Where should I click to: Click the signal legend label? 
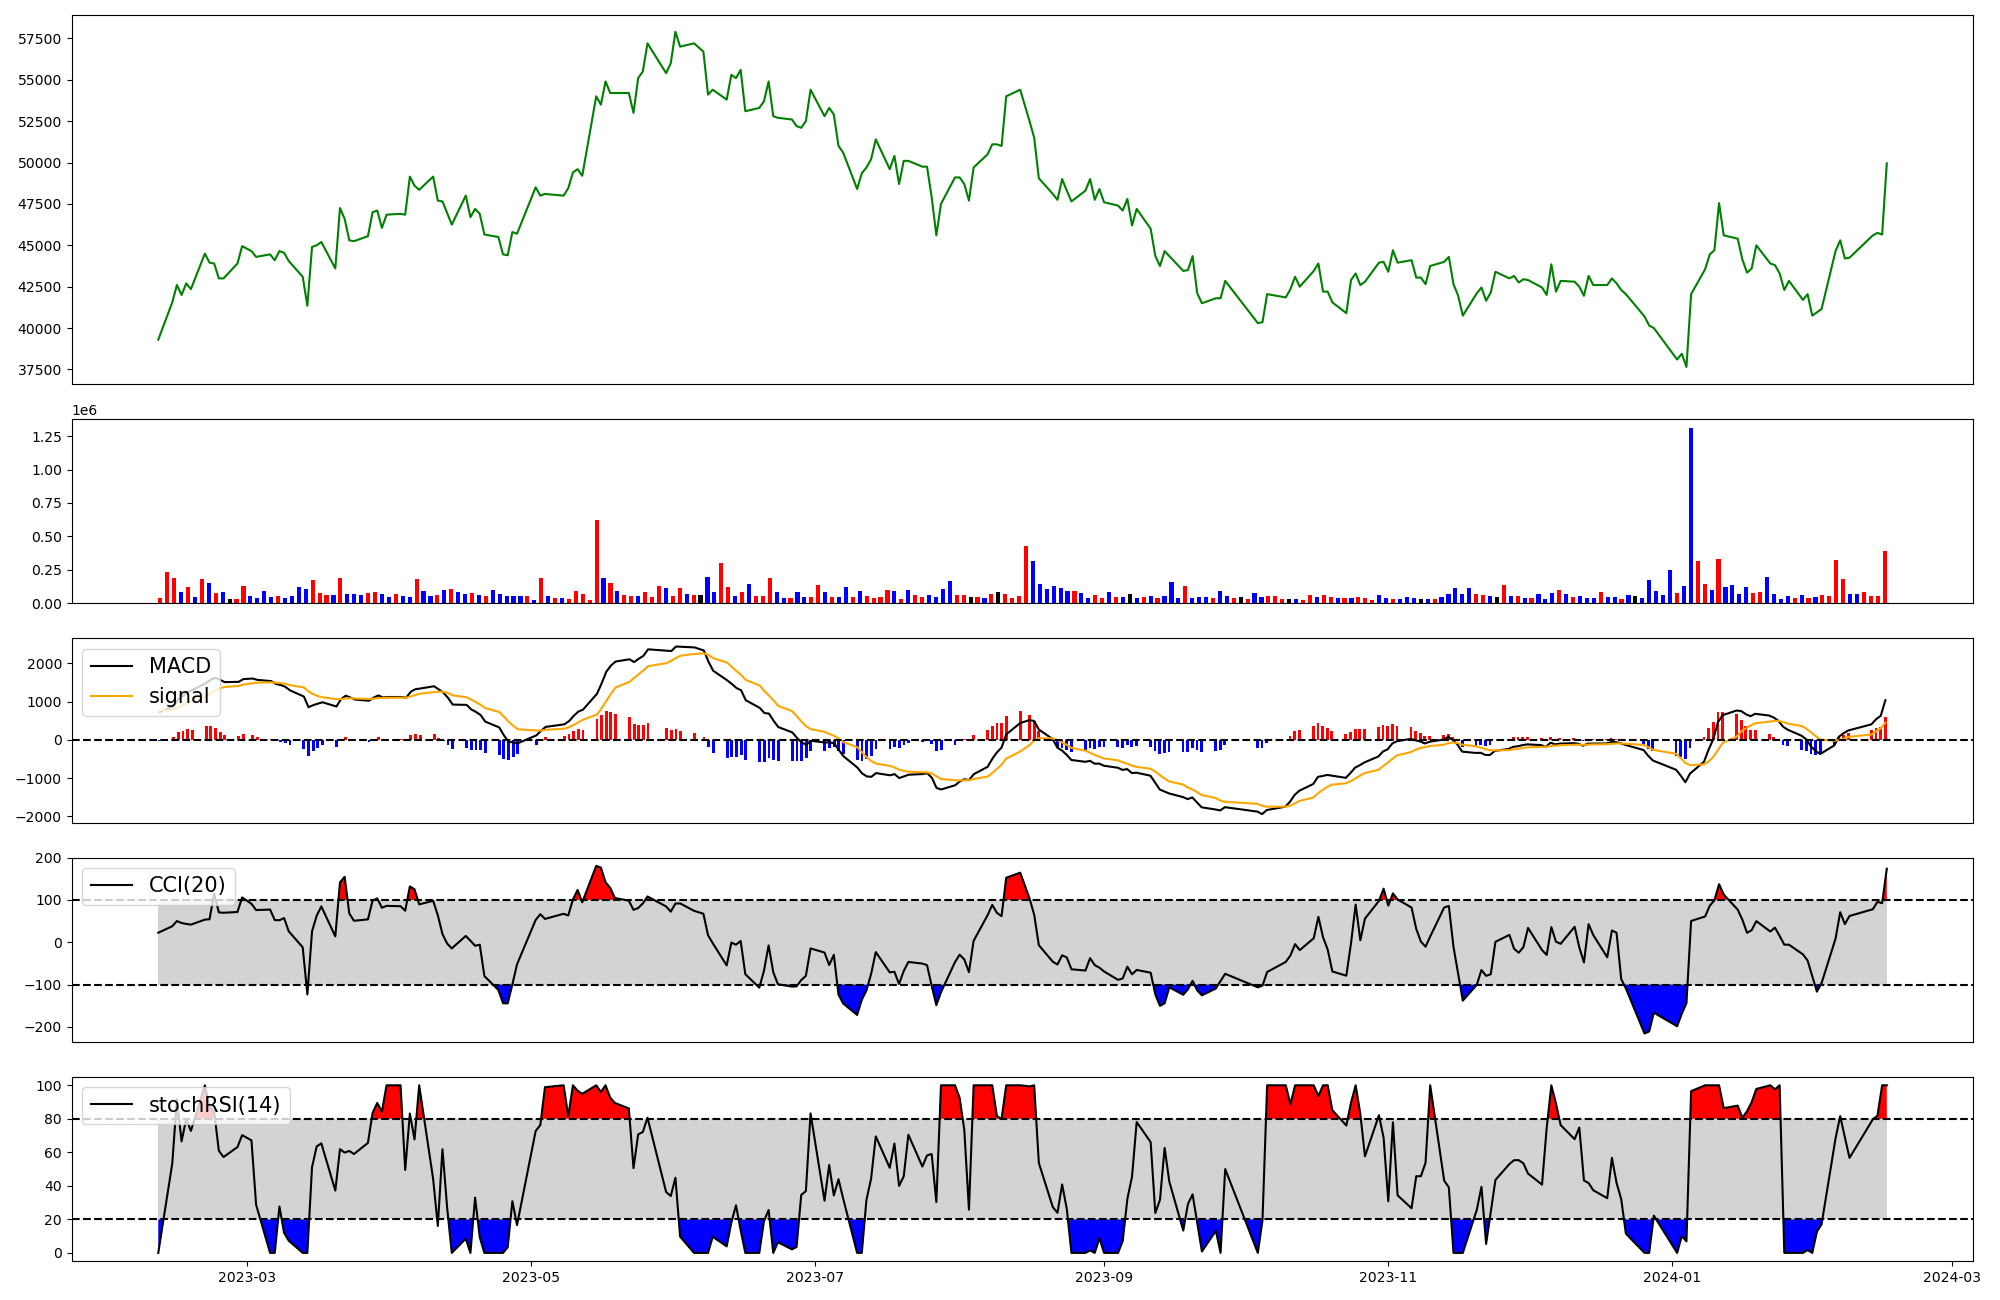coord(179,696)
